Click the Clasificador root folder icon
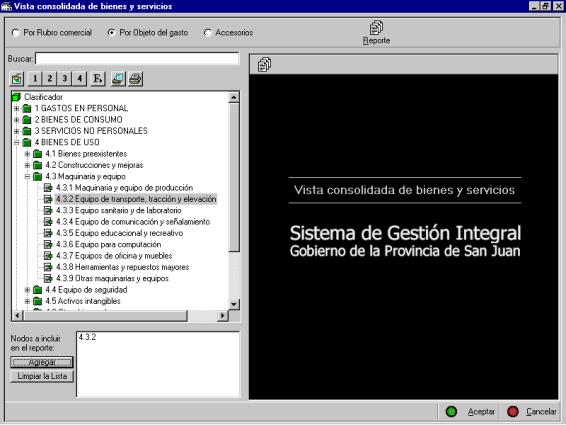 16,97
